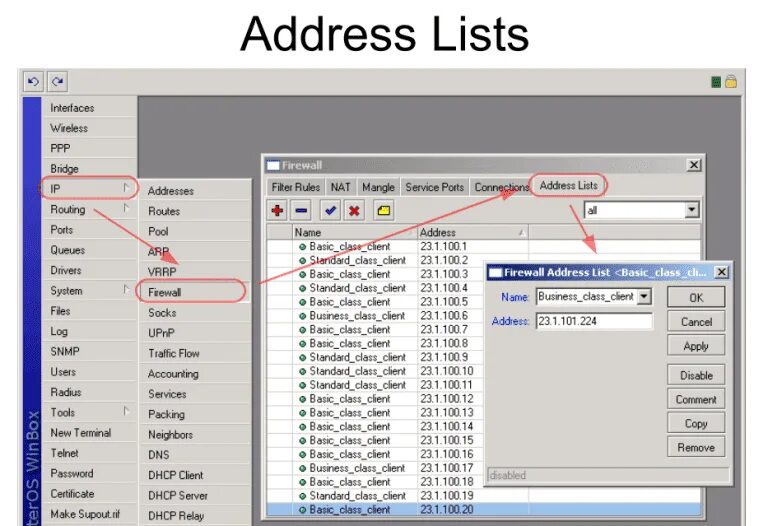Image resolution: width=768 pixels, height=526 pixels.
Task: Open the PPP menu item
Action: tap(89, 148)
